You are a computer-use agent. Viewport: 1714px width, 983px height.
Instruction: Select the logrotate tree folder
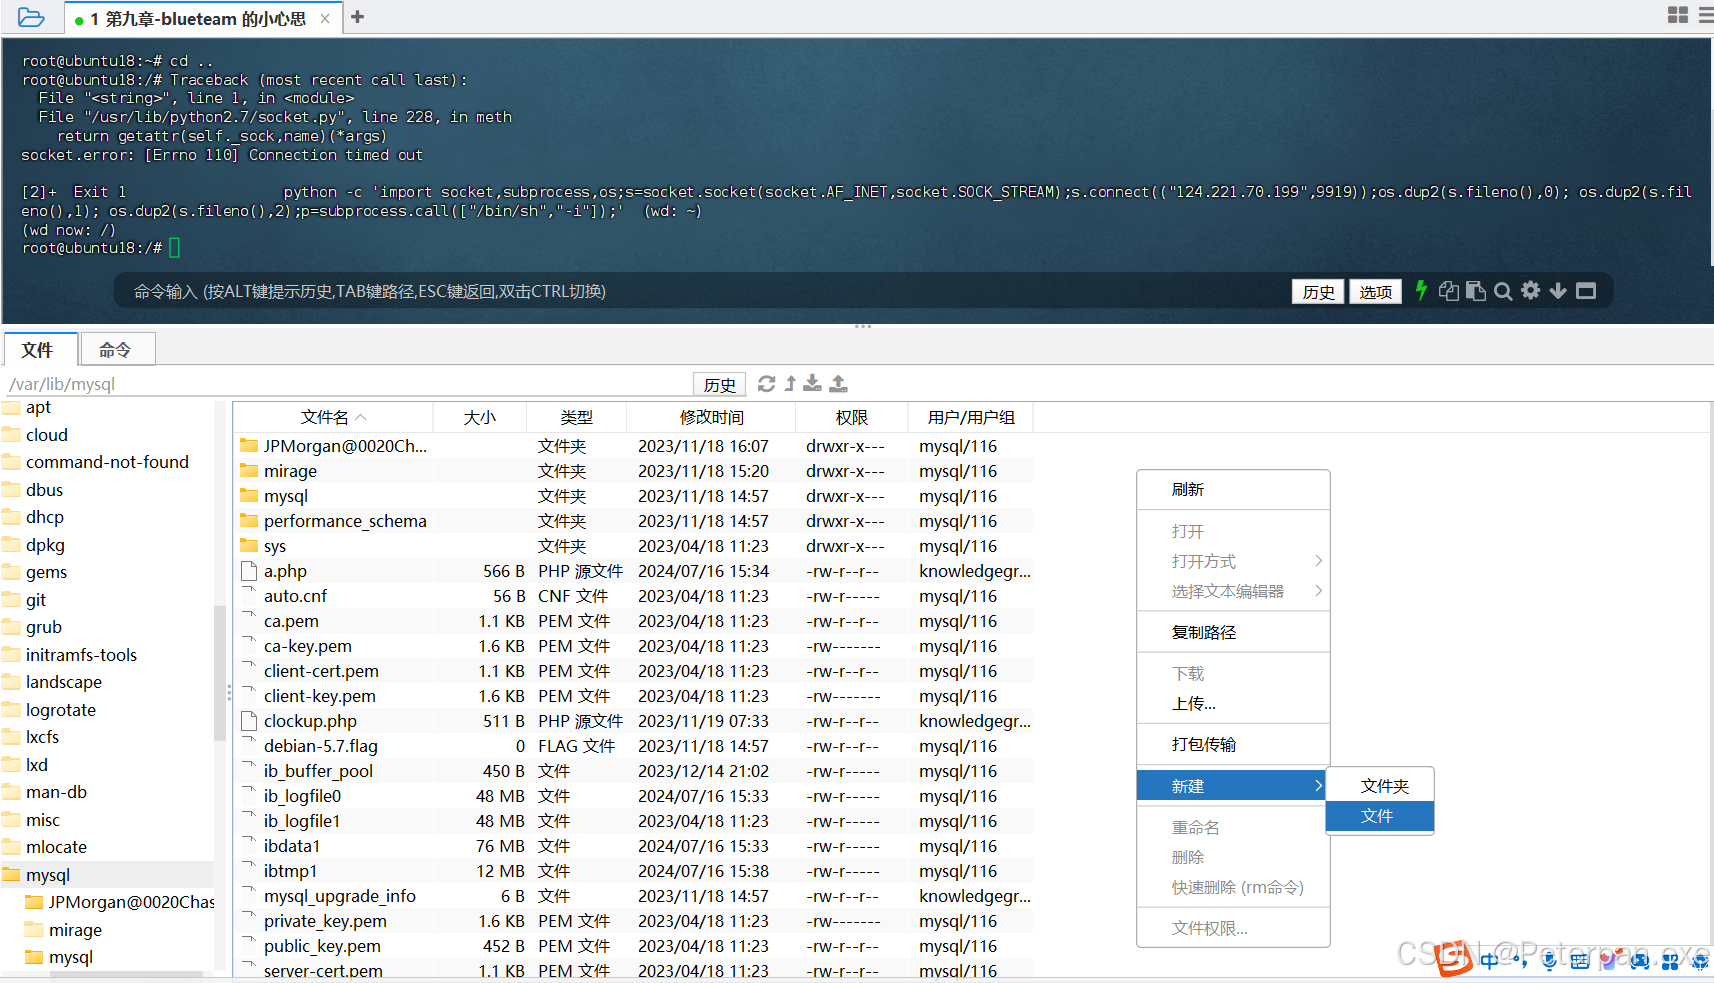tap(107, 710)
